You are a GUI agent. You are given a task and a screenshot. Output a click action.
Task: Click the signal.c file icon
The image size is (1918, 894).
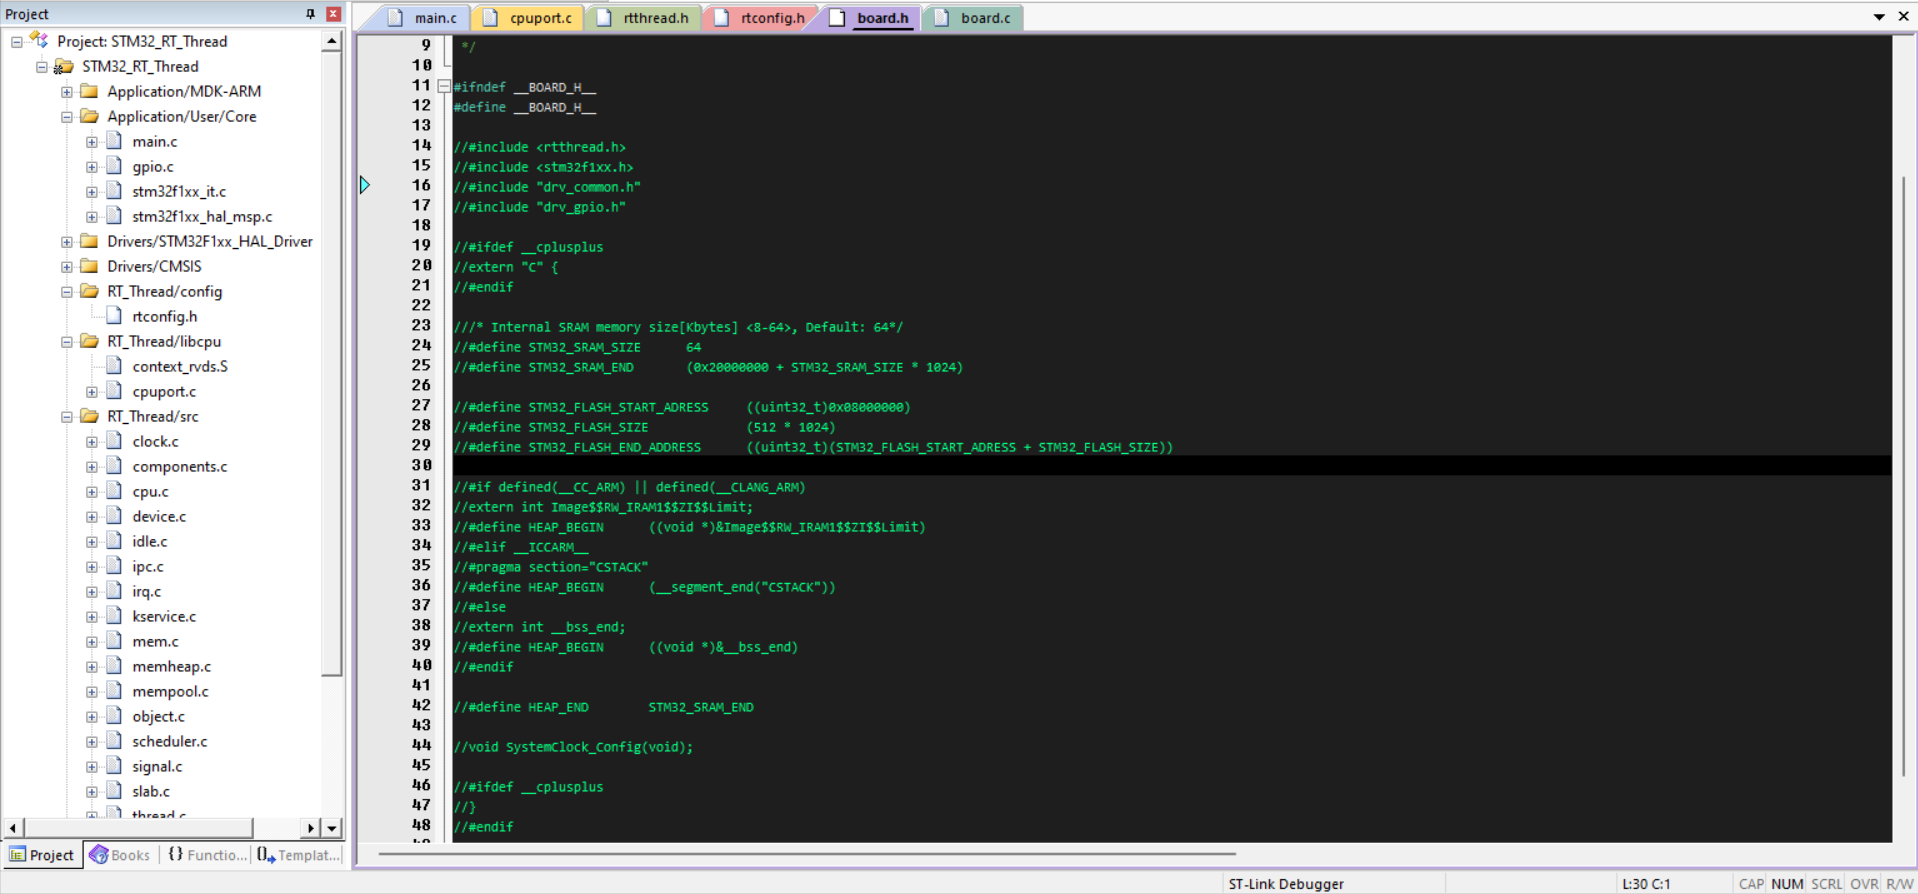pyautogui.click(x=114, y=766)
